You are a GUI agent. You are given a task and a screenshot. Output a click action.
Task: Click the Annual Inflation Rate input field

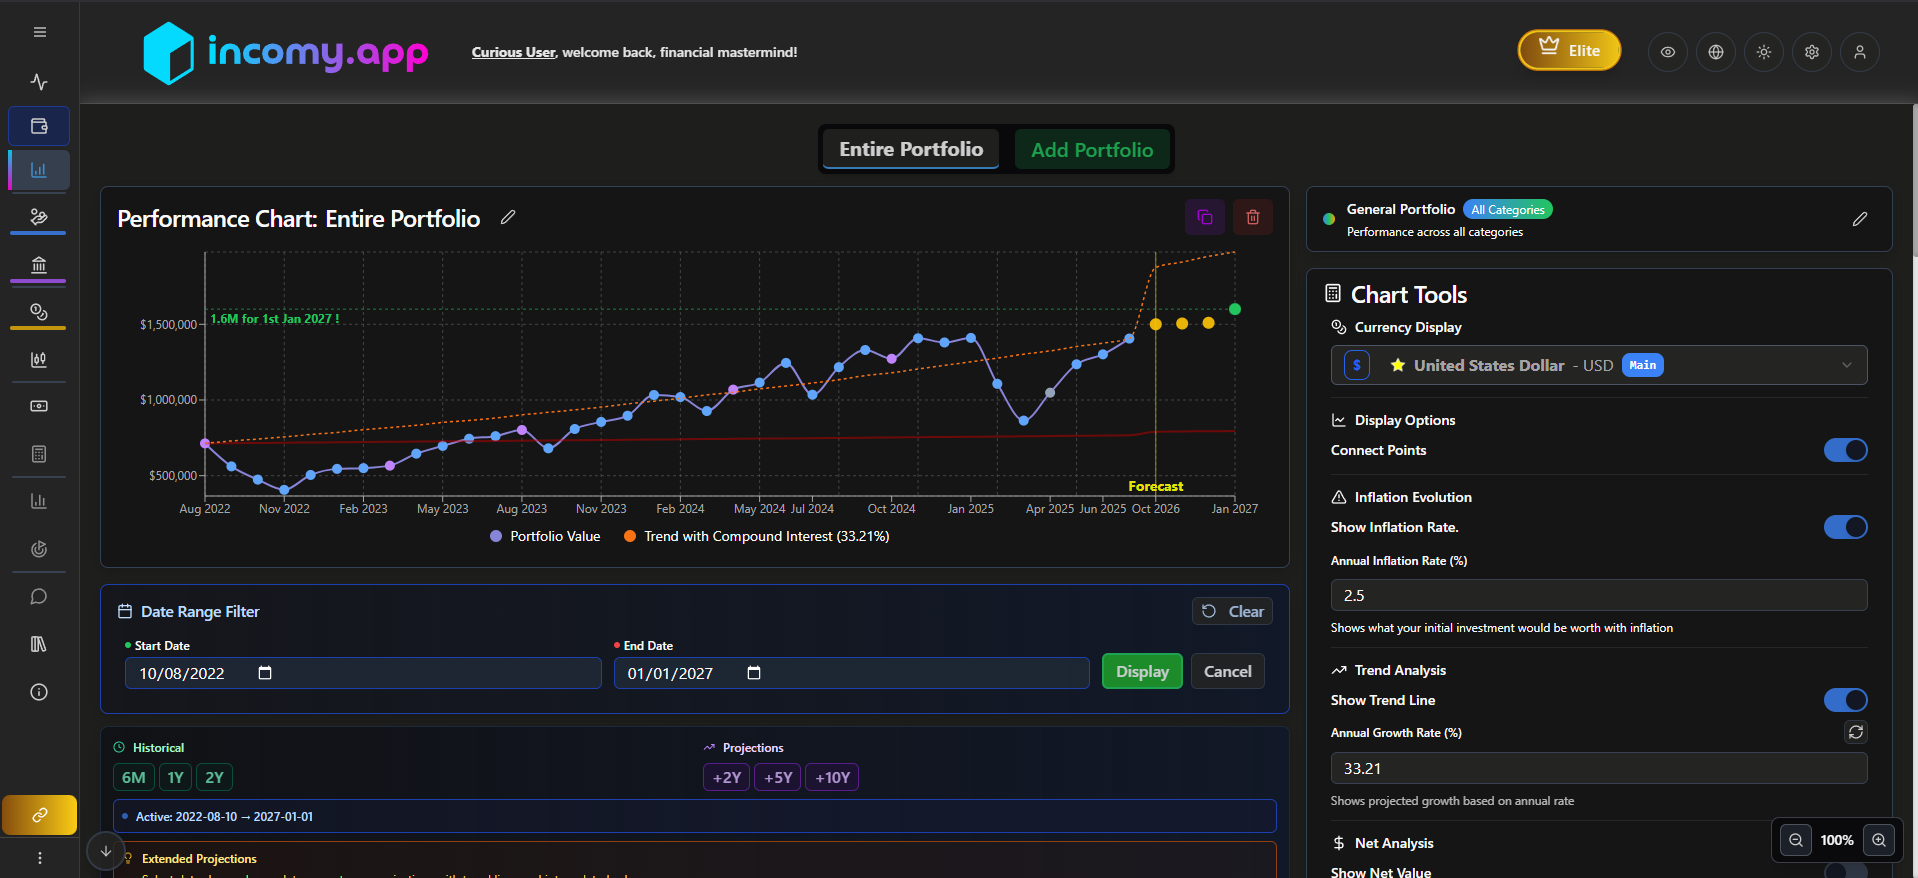tap(1599, 595)
